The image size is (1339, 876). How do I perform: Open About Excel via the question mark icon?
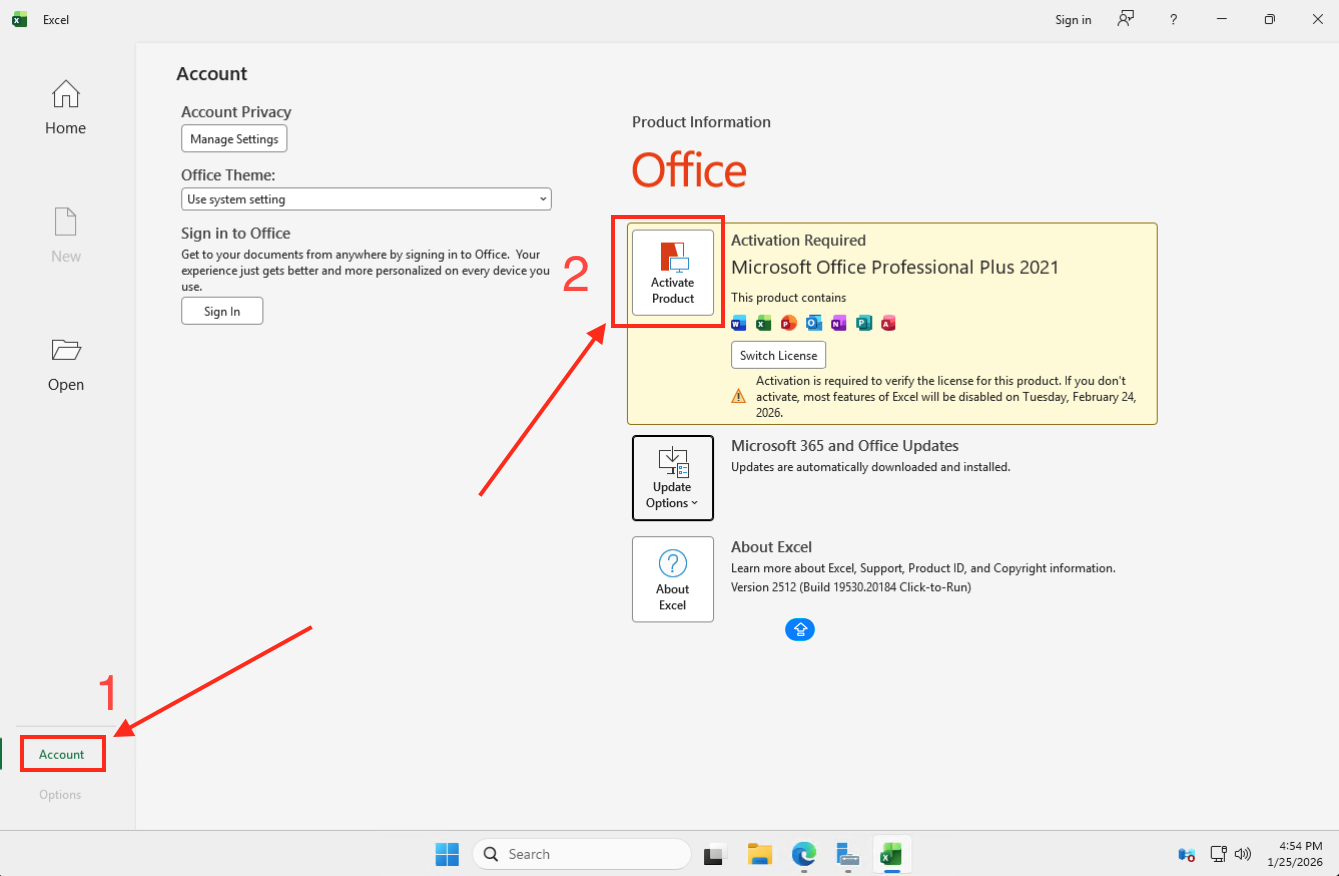tap(672, 578)
